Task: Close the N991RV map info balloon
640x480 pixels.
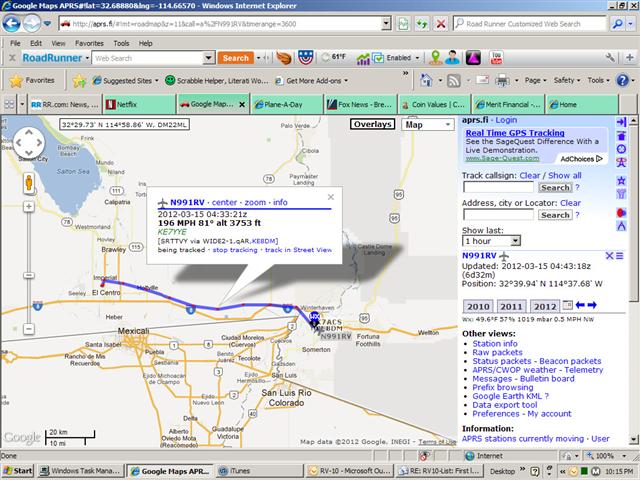Action: (x=331, y=197)
